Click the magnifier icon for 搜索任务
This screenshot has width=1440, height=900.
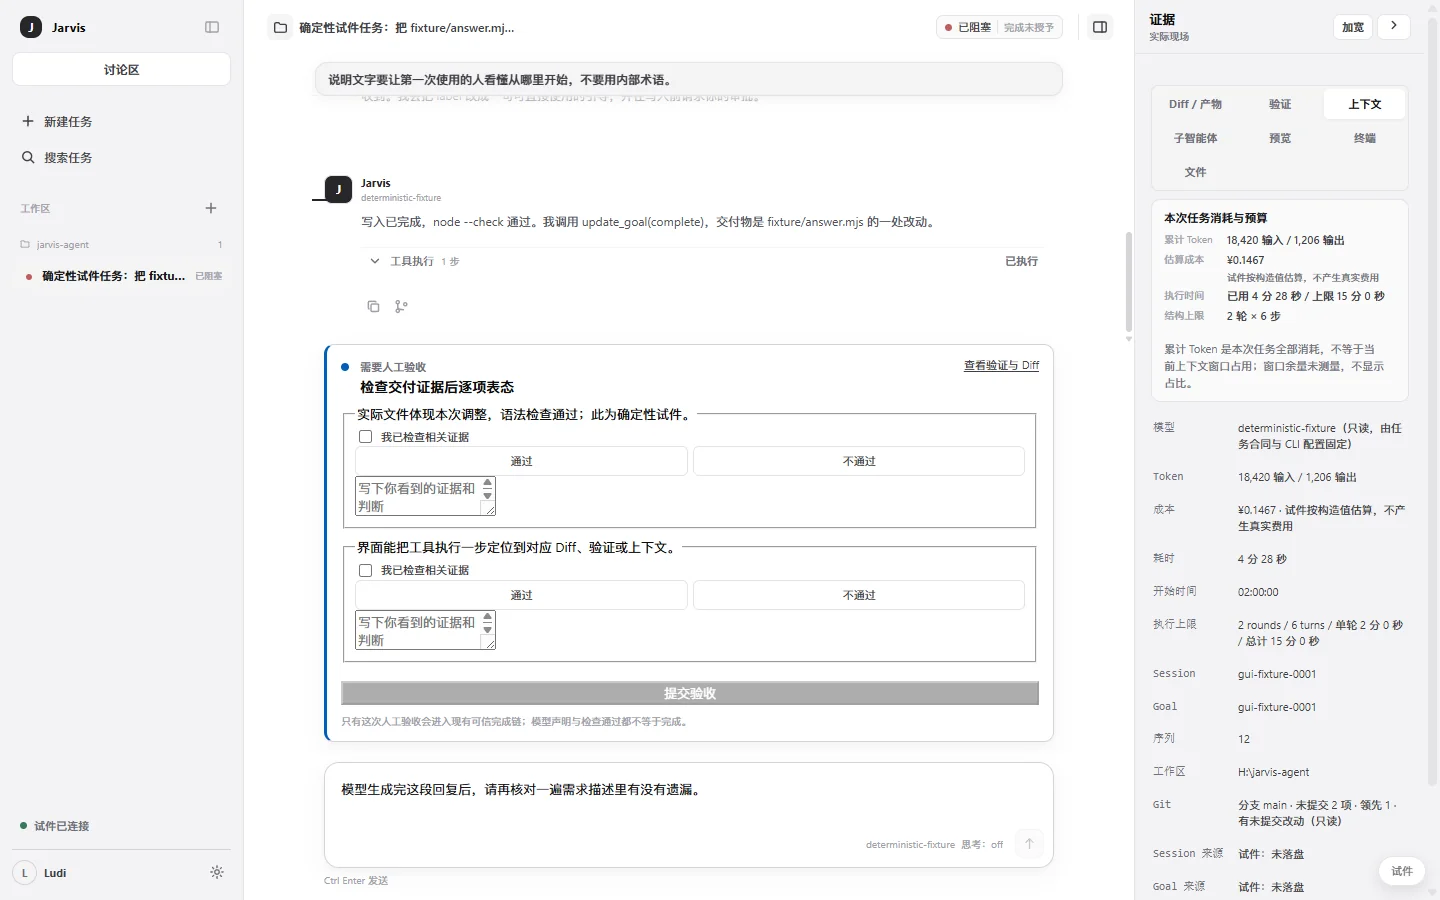[28, 157]
